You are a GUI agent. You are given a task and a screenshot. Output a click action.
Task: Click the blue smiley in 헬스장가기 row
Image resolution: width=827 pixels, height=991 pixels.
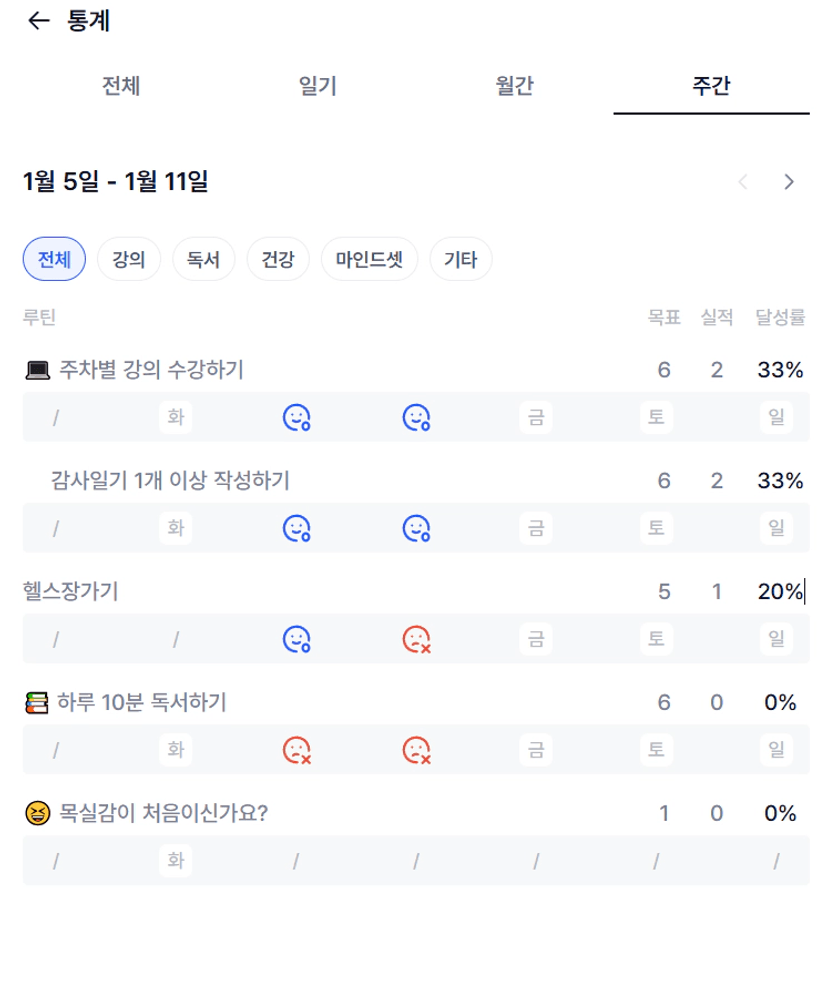pyautogui.click(x=296, y=638)
